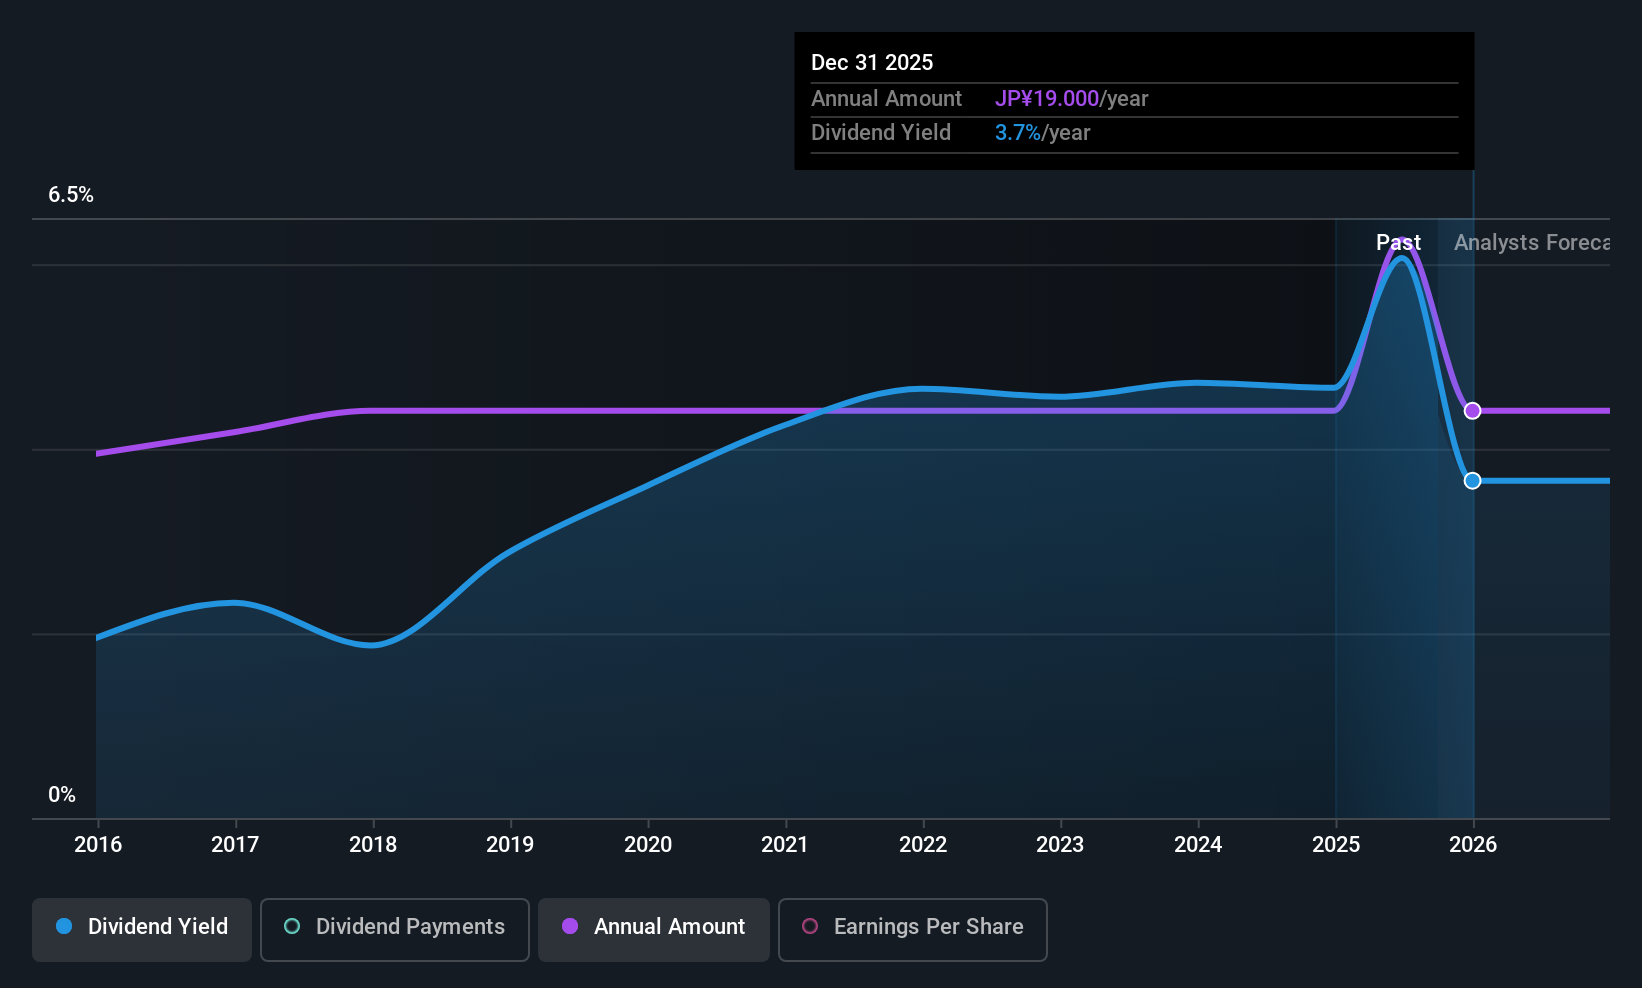Click the Past section label
The width and height of the screenshot is (1642, 988).
click(x=1398, y=243)
